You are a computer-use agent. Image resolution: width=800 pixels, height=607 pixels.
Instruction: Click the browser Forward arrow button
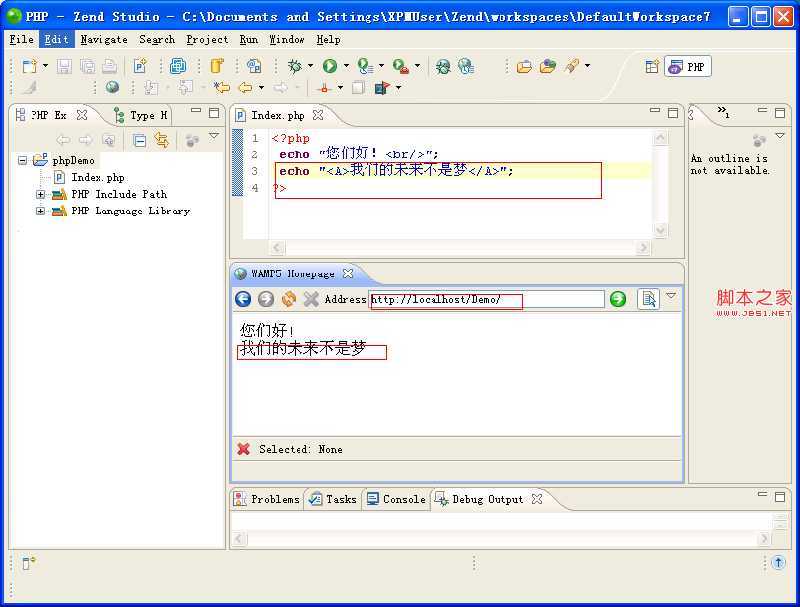click(x=266, y=299)
